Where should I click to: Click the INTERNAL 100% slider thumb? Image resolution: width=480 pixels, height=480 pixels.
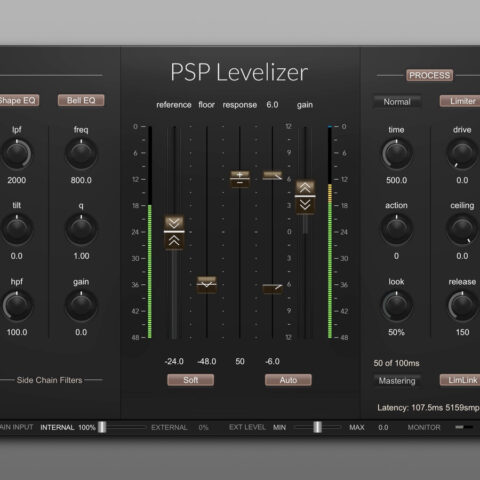pos(102,427)
